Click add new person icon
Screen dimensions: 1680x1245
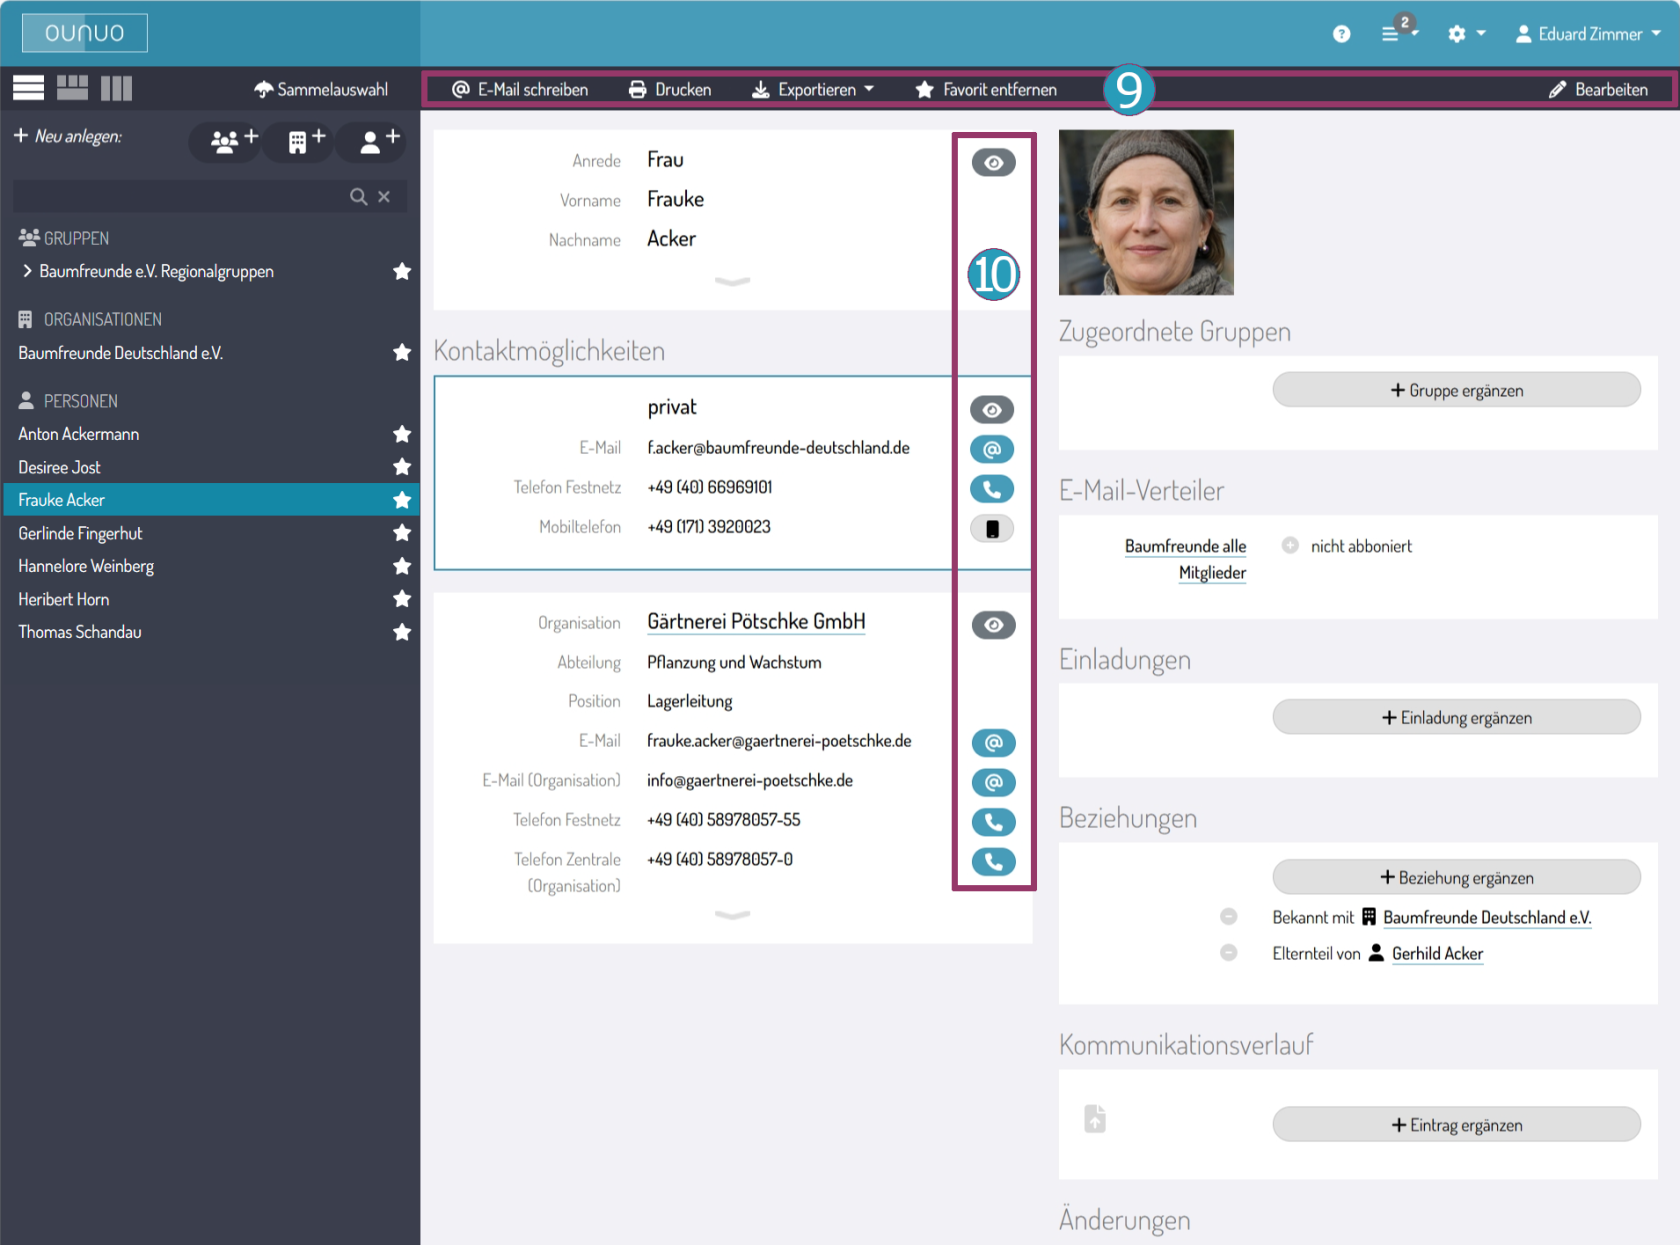click(378, 141)
